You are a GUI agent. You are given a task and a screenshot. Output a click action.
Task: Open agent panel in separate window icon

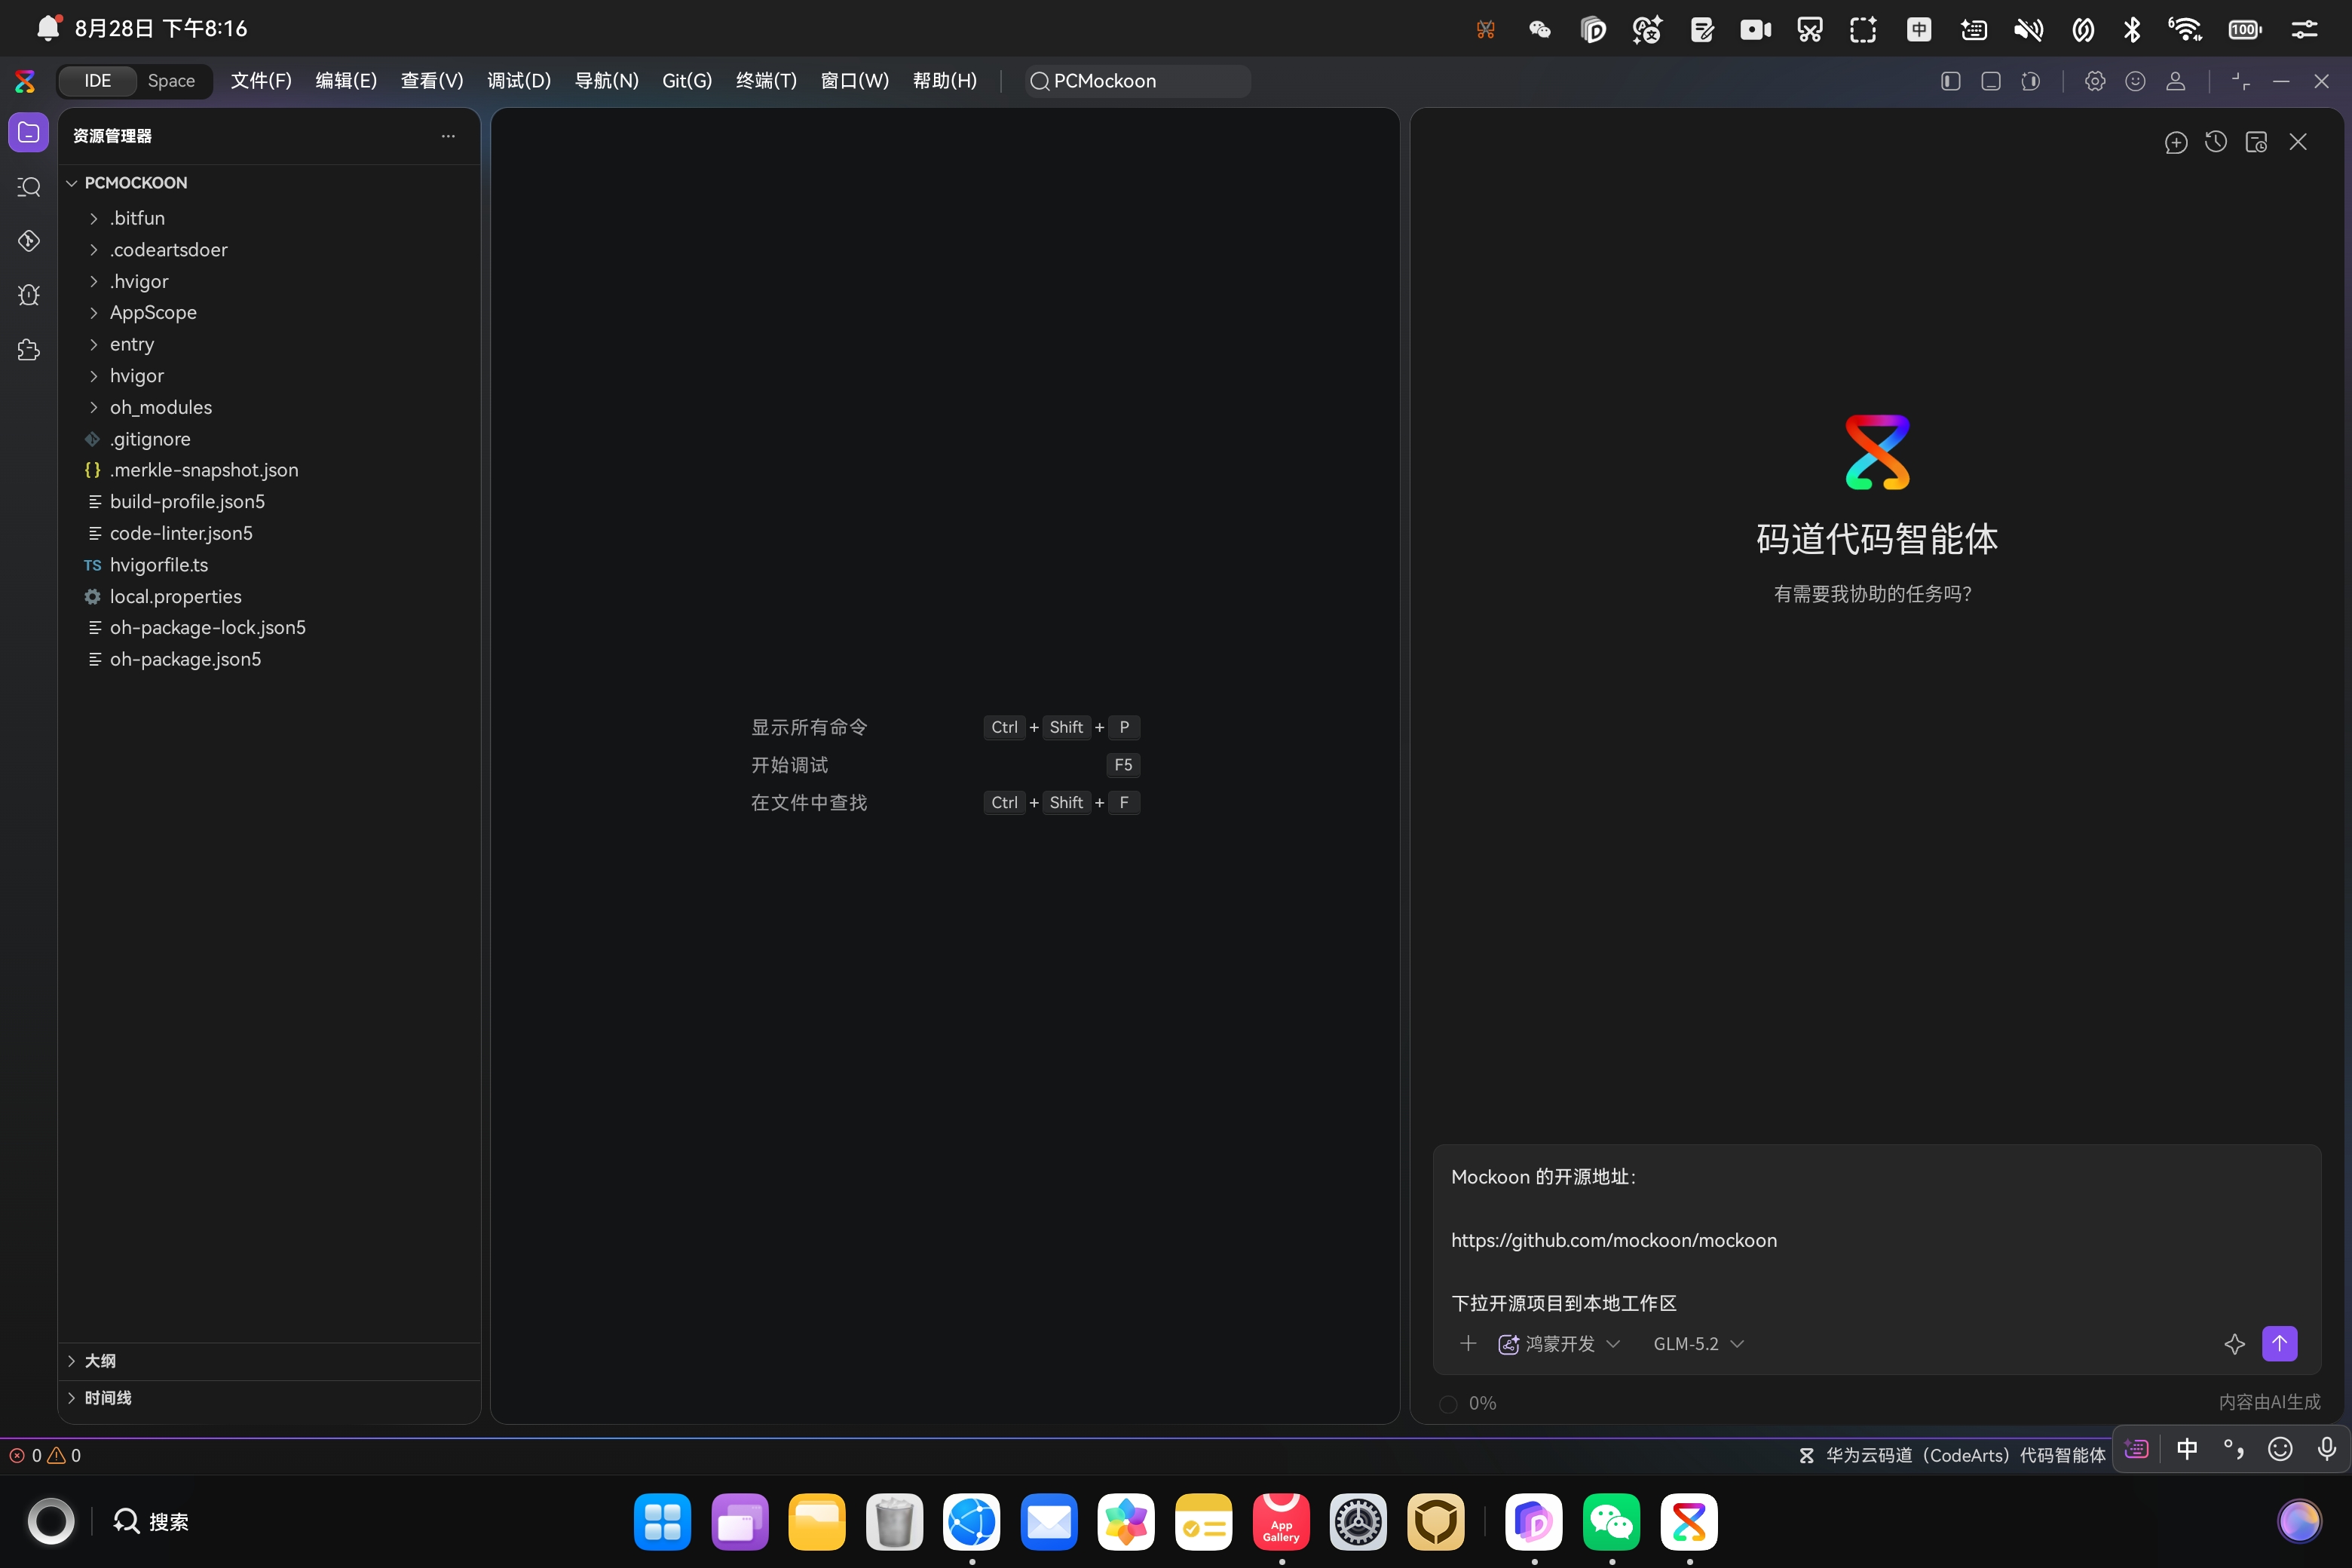(2256, 142)
